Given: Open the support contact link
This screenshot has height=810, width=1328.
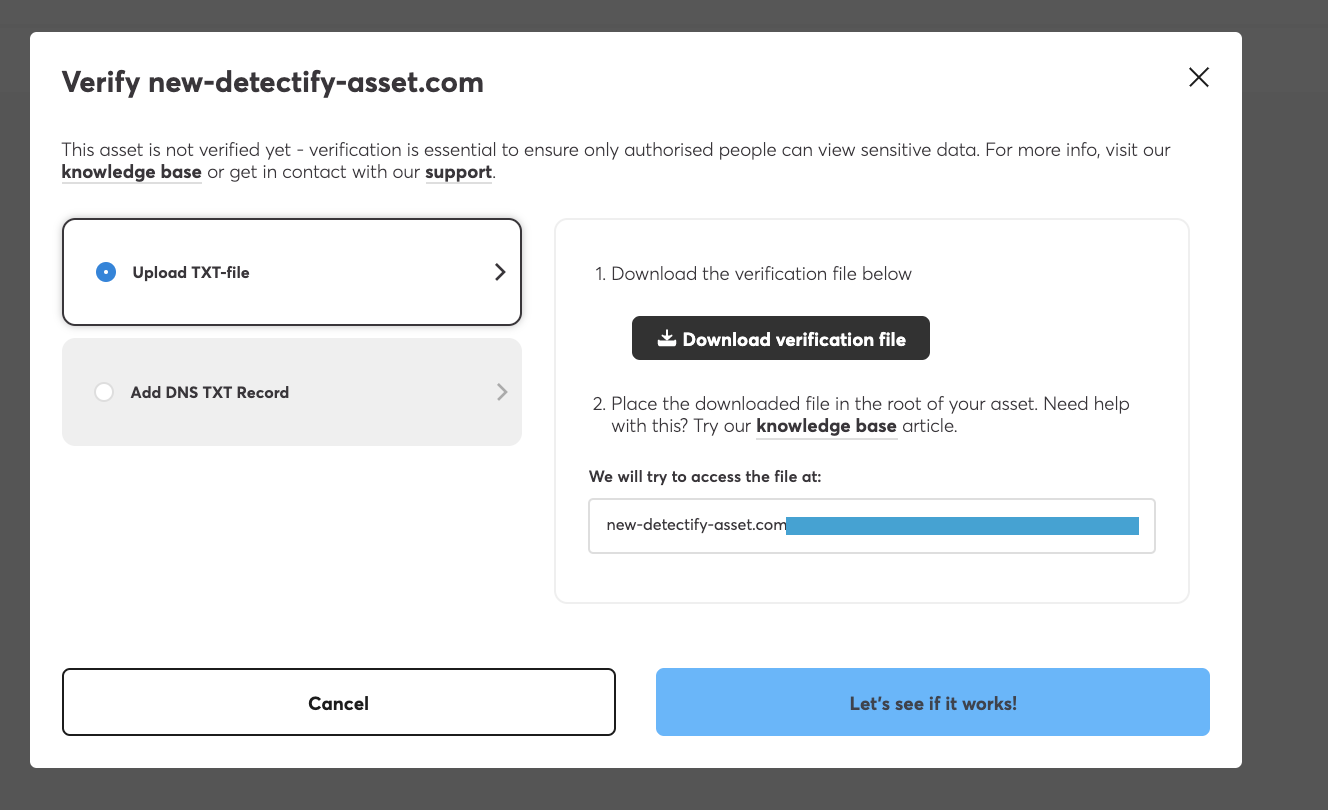Looking at the screenshot, I should pyautogui.click(x=458, y=172).
